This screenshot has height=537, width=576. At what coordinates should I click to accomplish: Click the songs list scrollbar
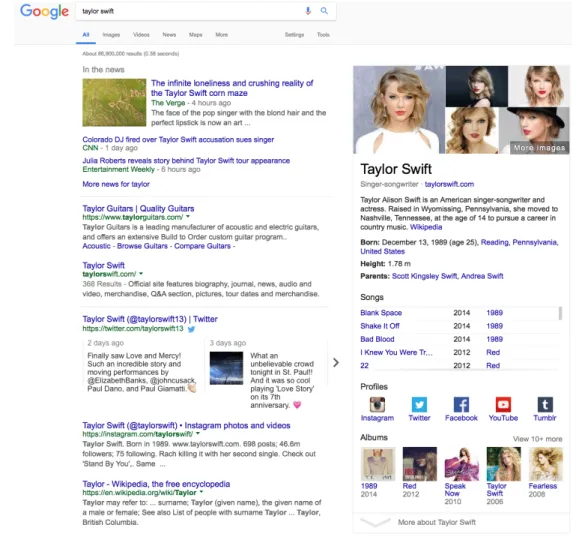point(560,314)
